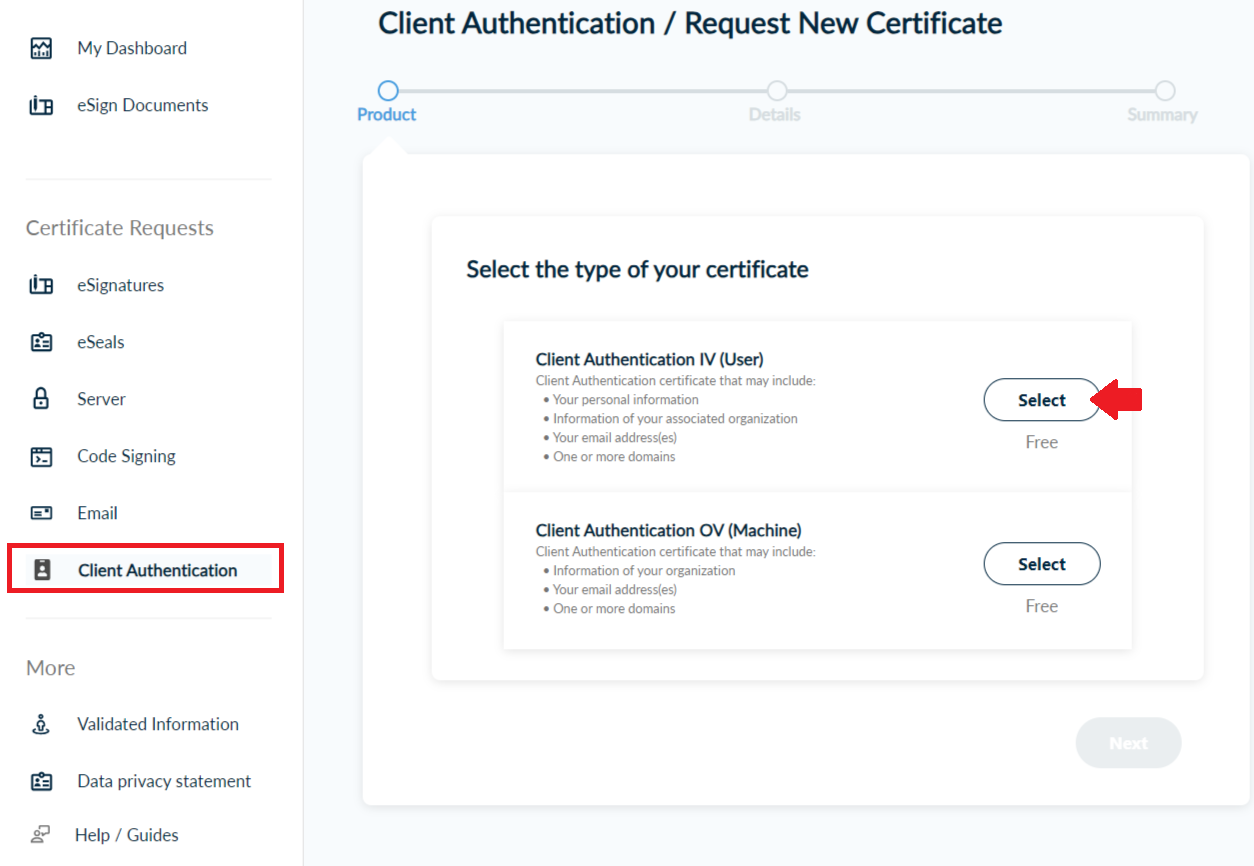Image resolution: width=1254 pixels, height=866 pixels.
Task: Click the Validated Information icon
Action: (41, 724)
